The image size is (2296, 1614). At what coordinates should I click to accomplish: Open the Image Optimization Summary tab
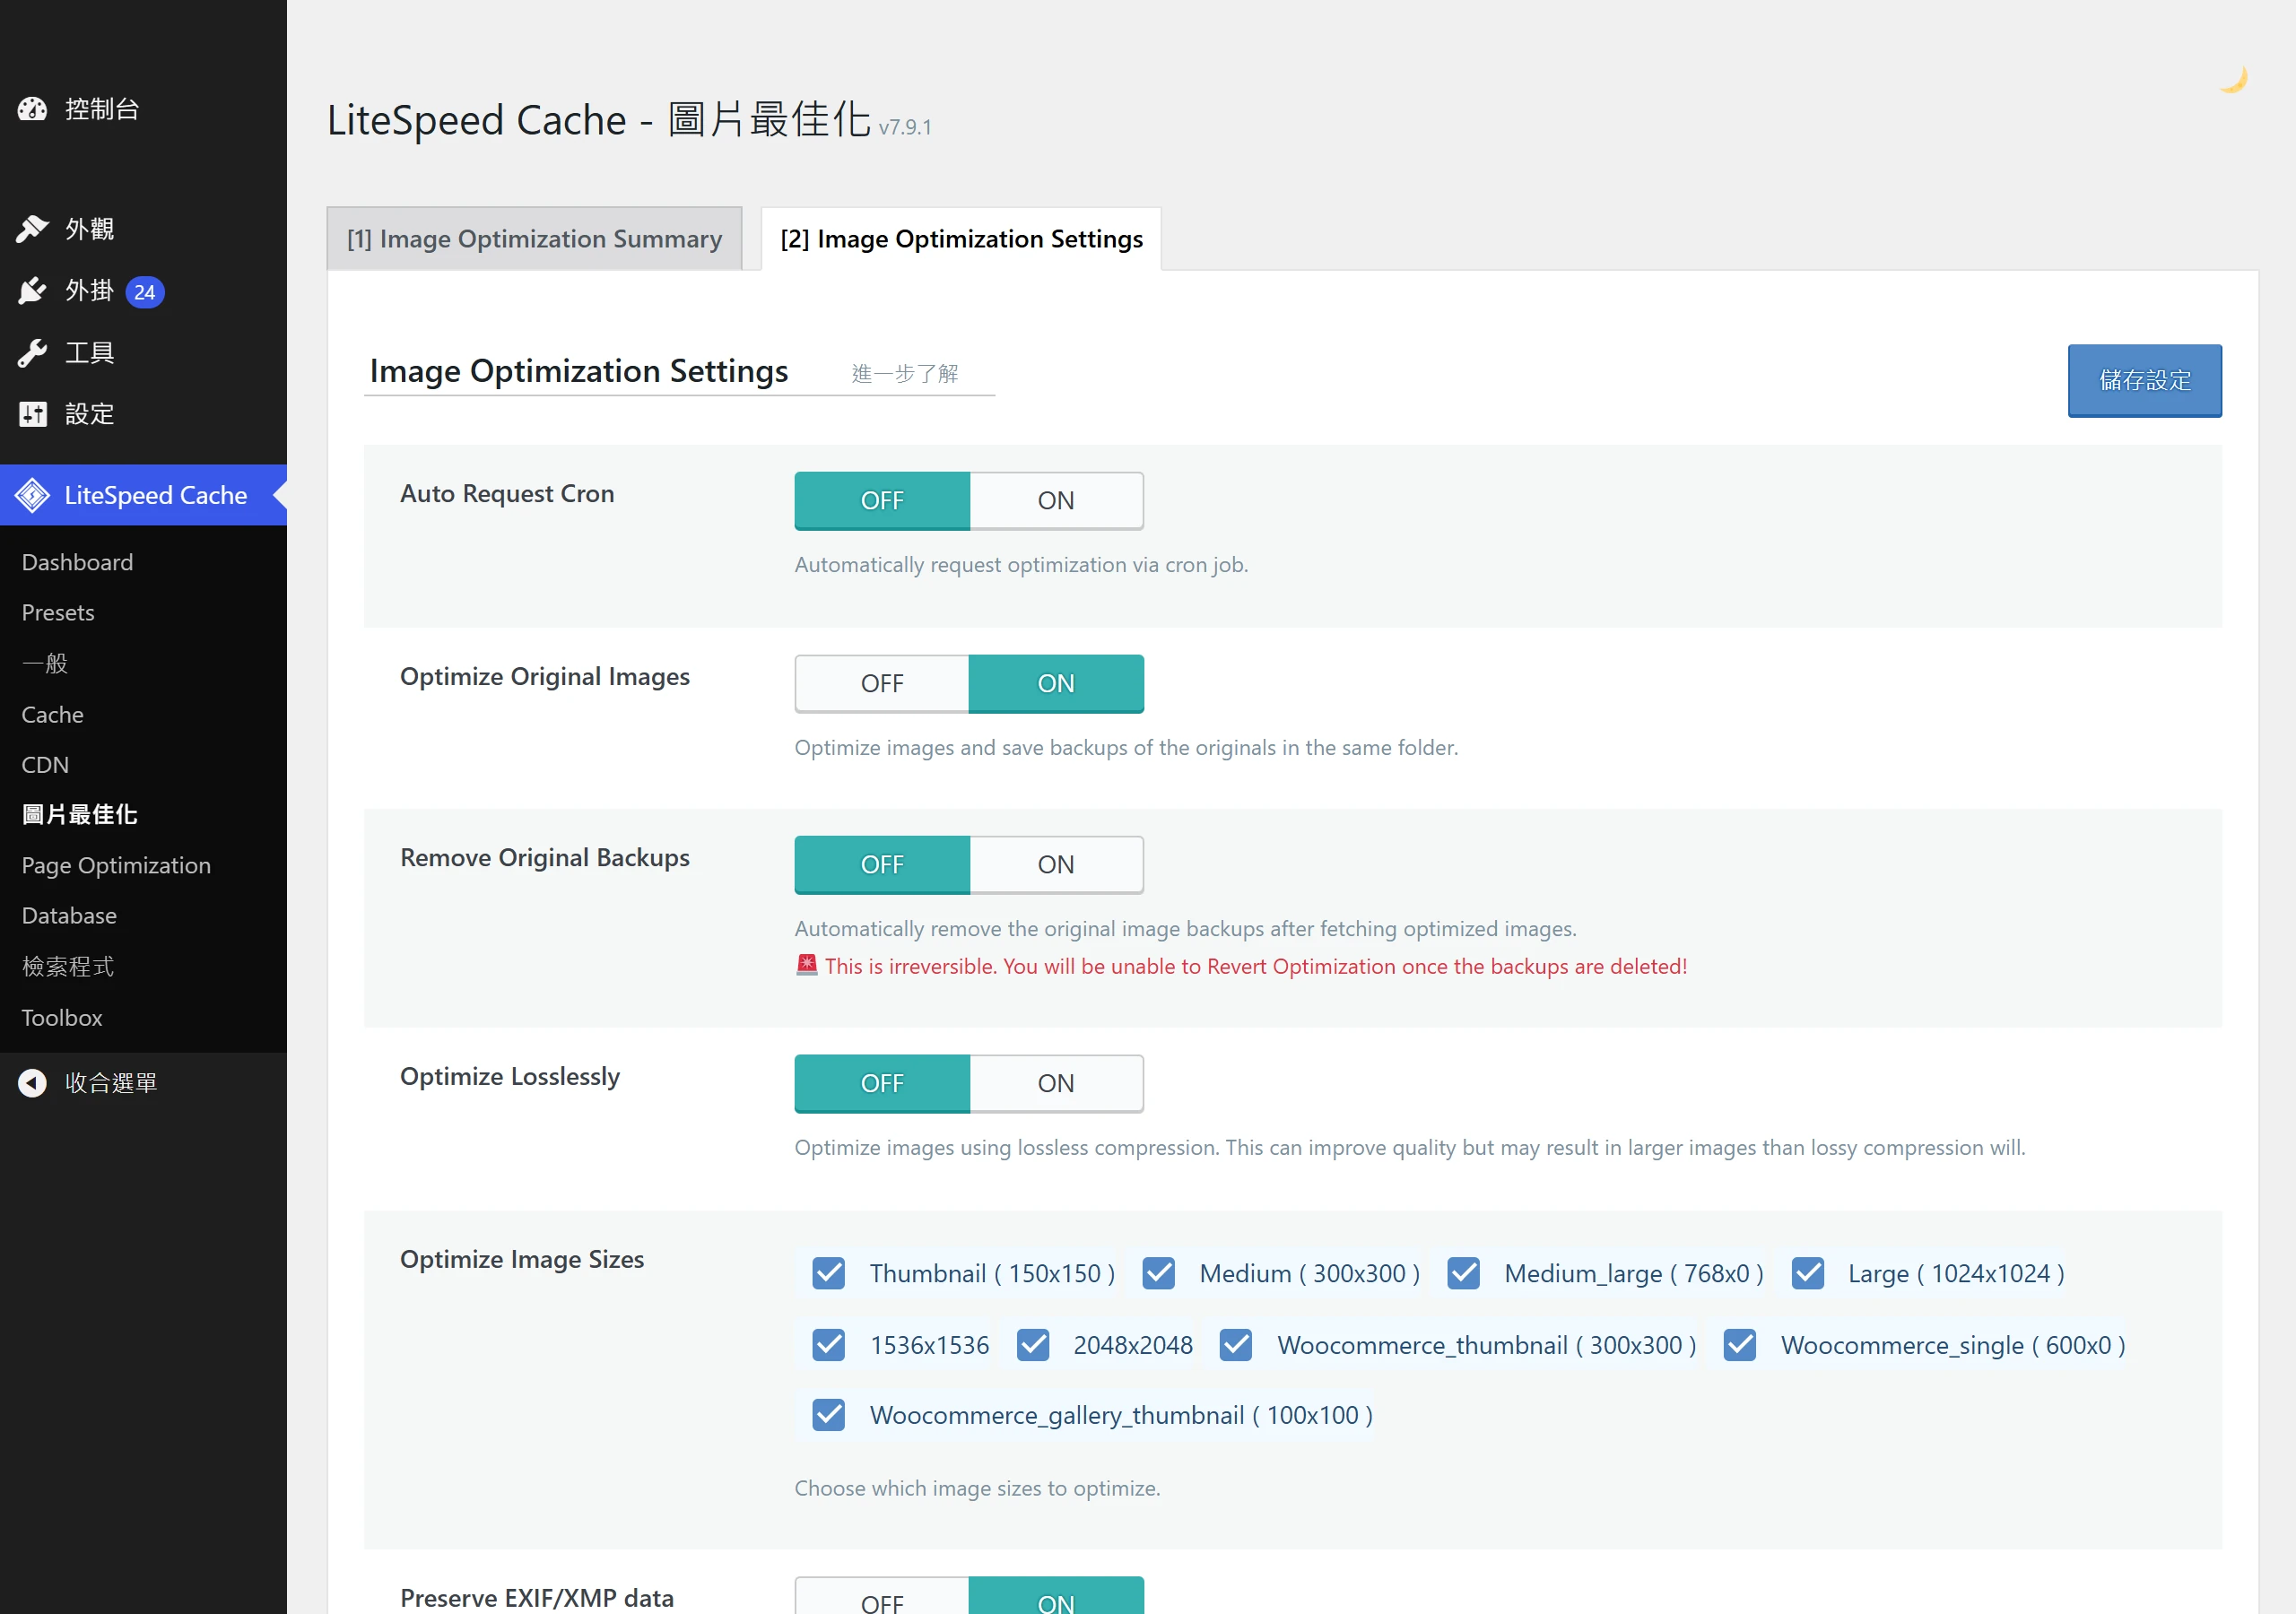(534, 239)
